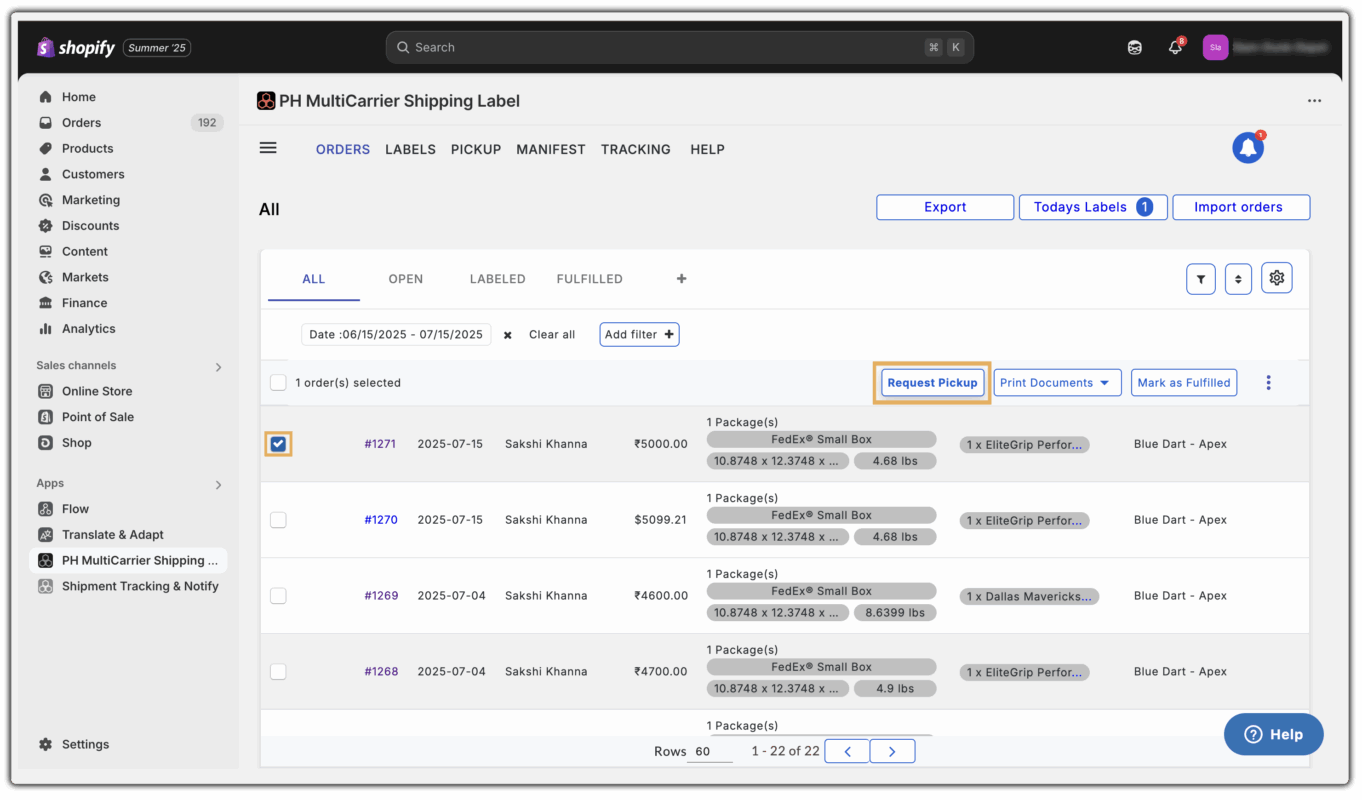The image size is (1362, 800).
Task: Add a new view tab with plus
Action: pyautogui.click(x=681, y=279)
